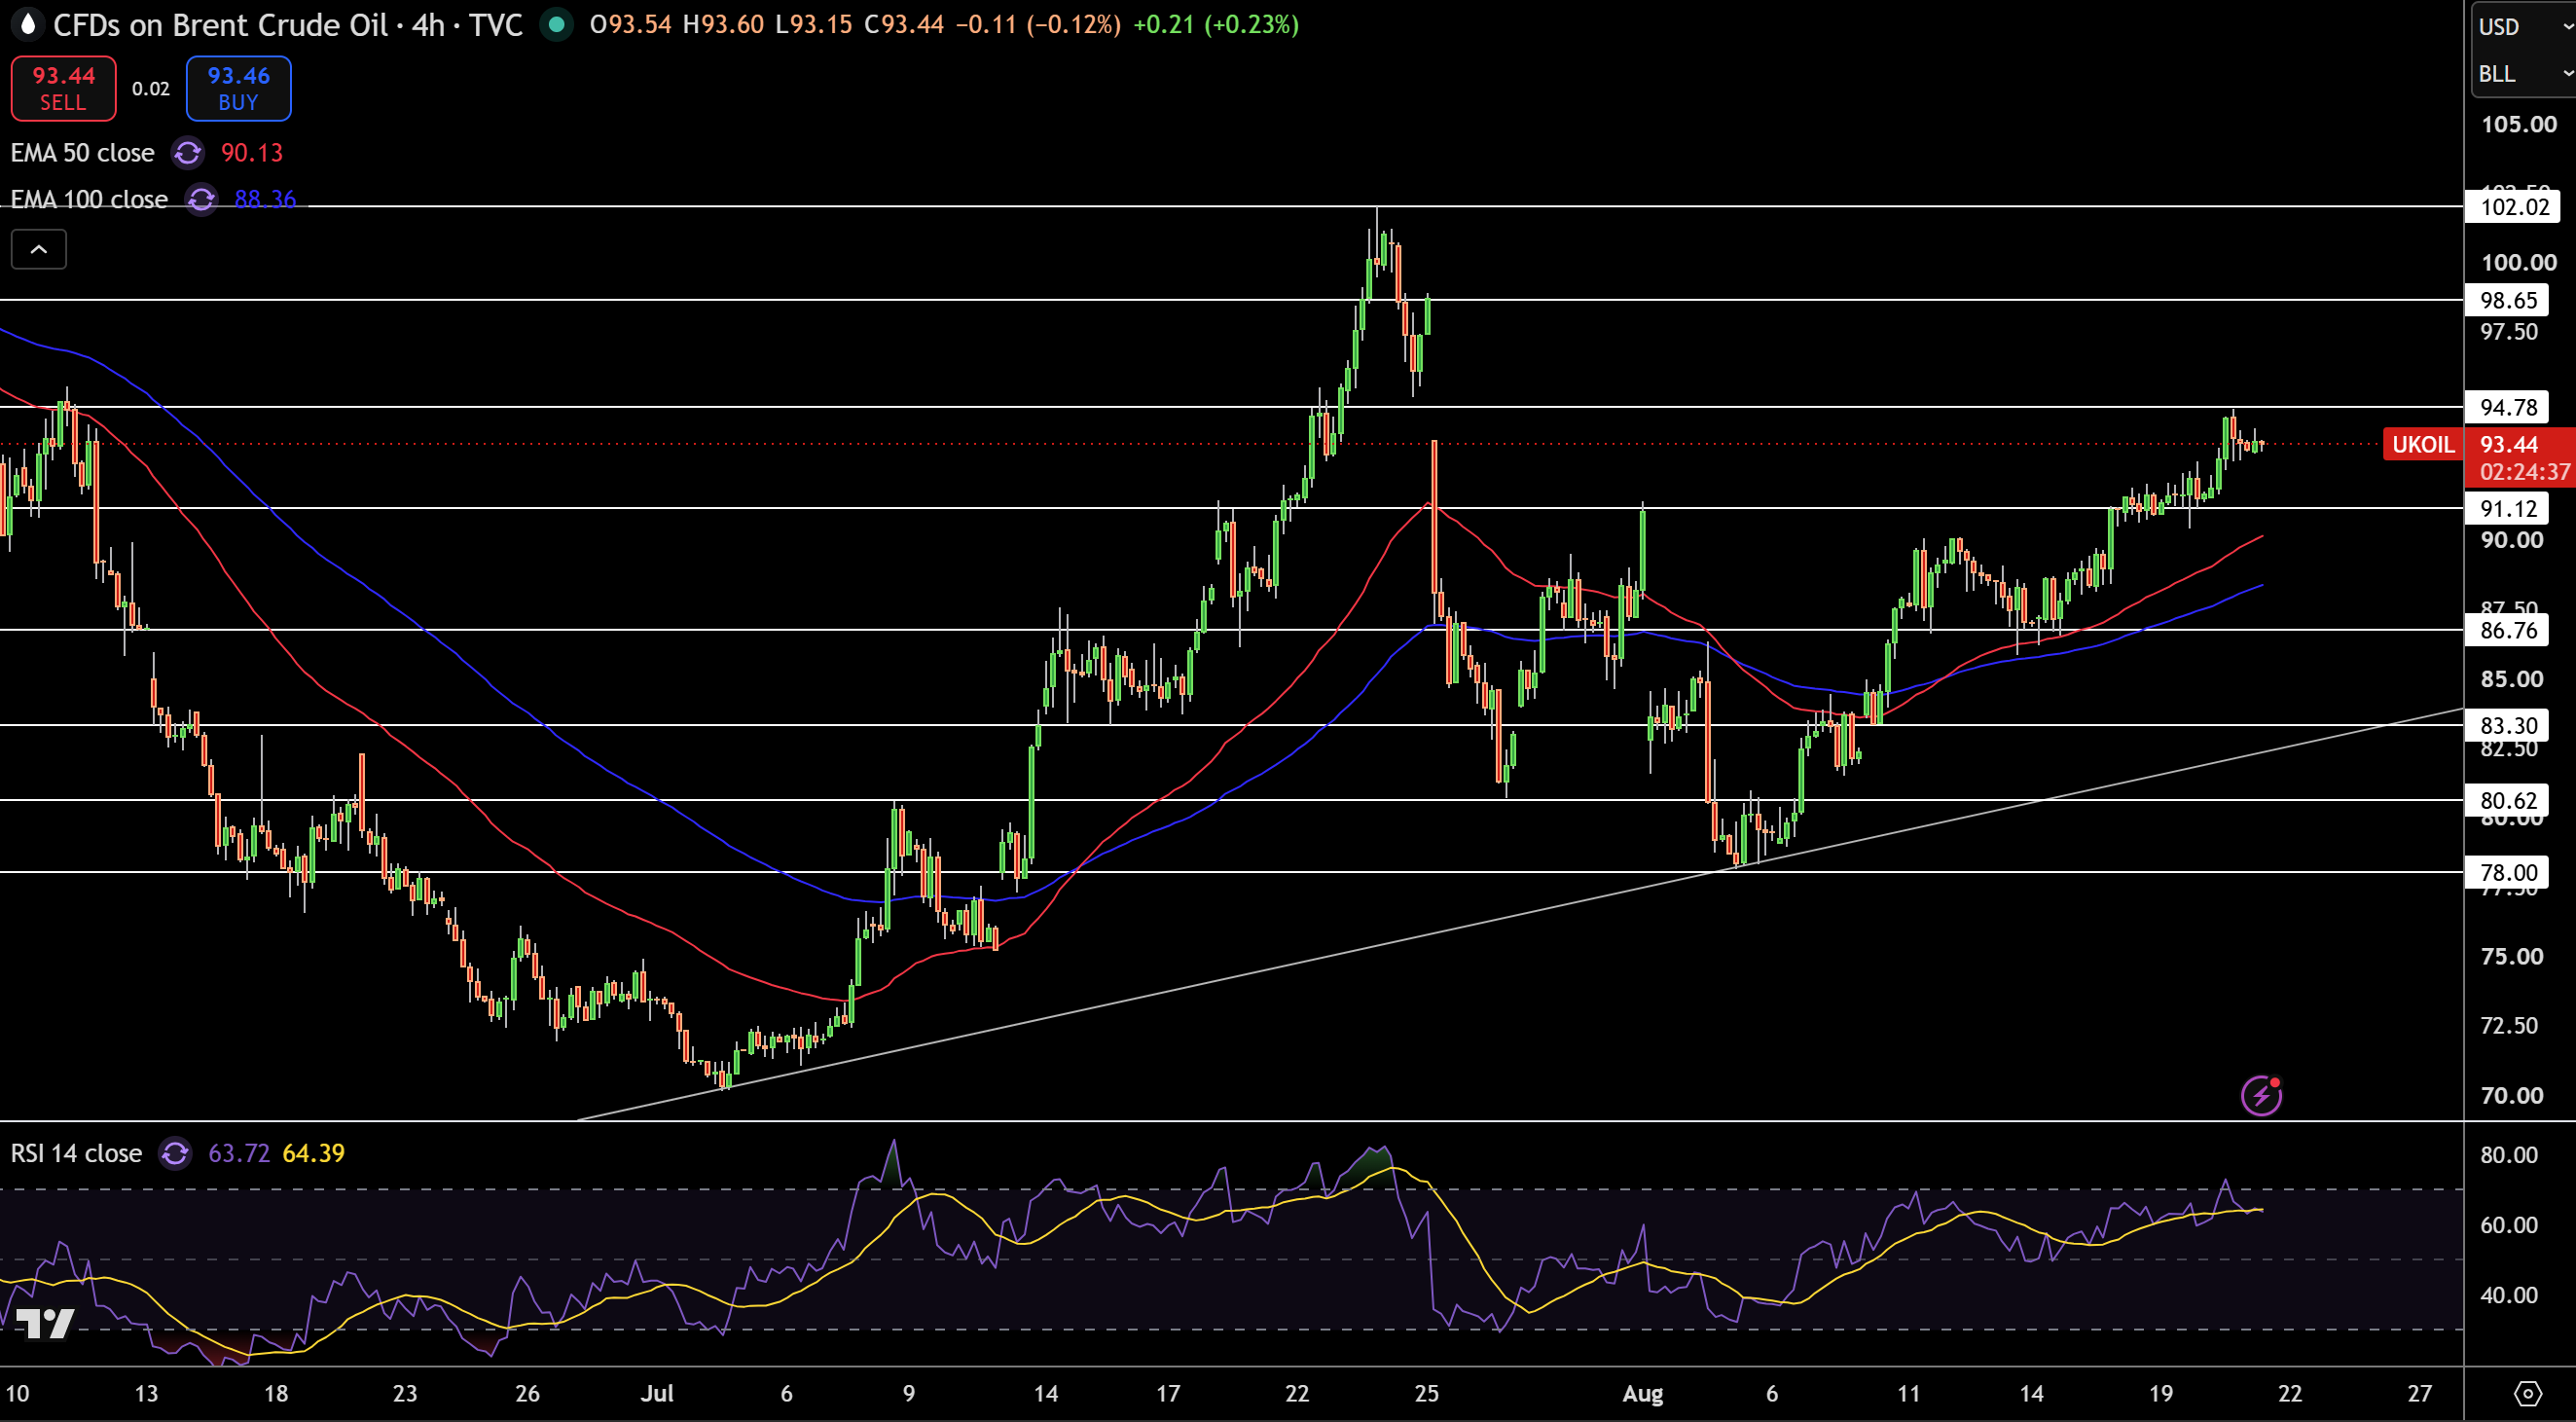Click the Jul date label on time axis

click(x=657, y=1393)
